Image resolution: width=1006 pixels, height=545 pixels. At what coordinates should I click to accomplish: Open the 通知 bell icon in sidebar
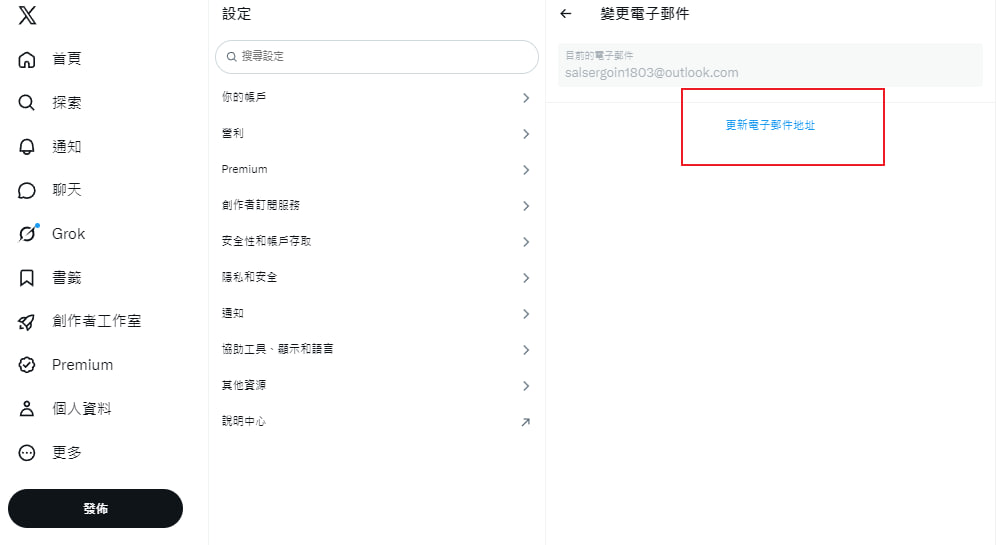pos(27,147)
